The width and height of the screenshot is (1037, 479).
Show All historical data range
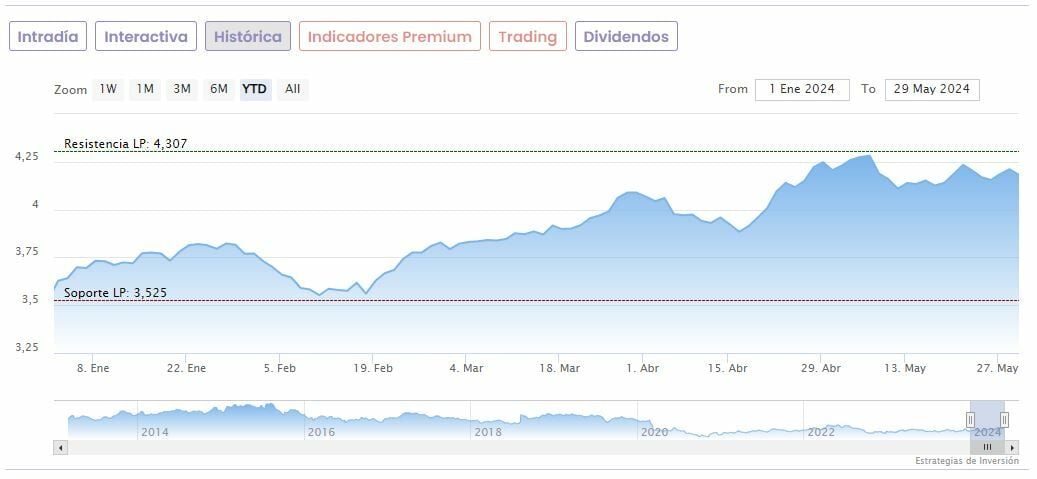coord(292,89)
